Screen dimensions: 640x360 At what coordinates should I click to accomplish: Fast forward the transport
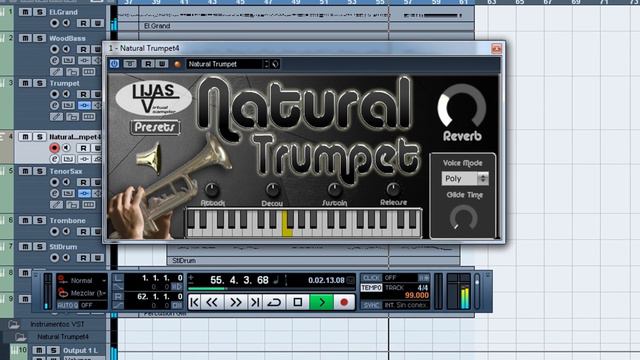point(236,302)
